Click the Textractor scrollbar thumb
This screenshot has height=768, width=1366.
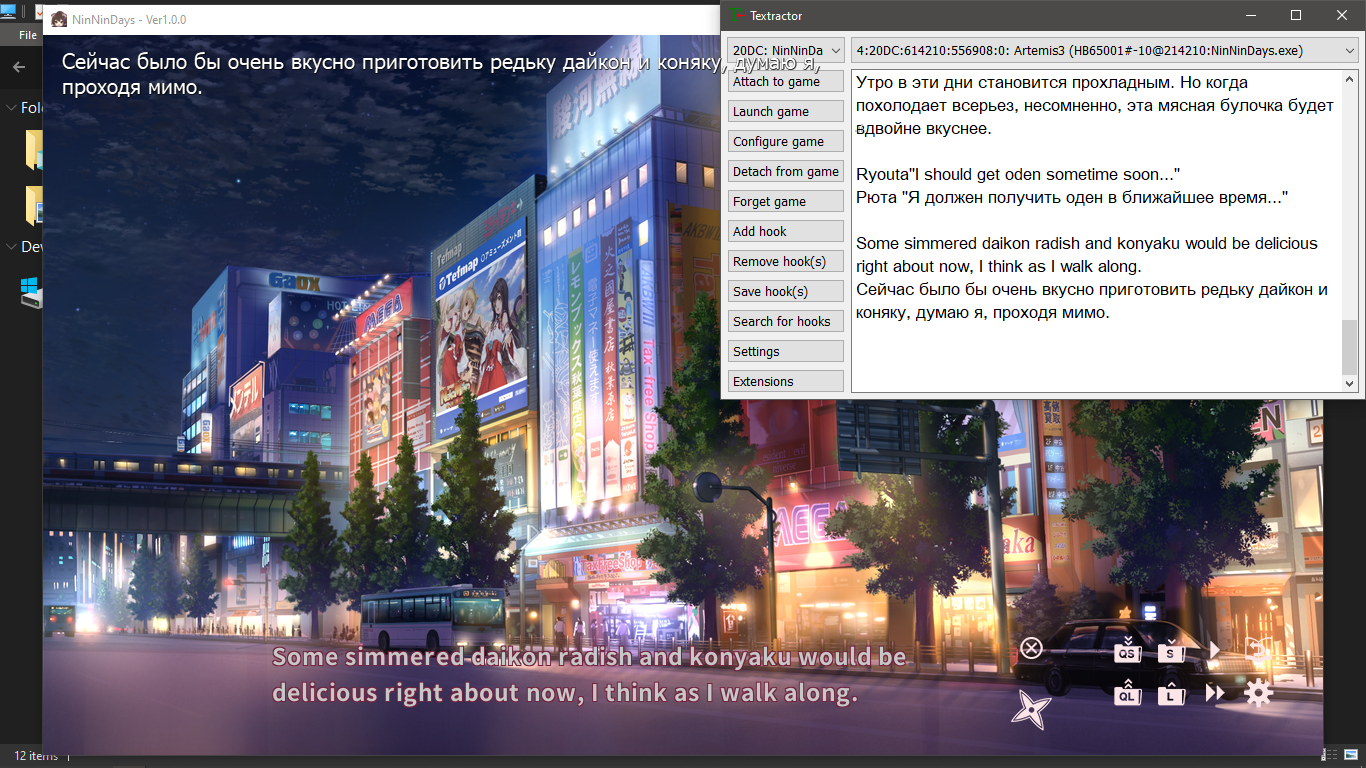(x=1350, y=347)
